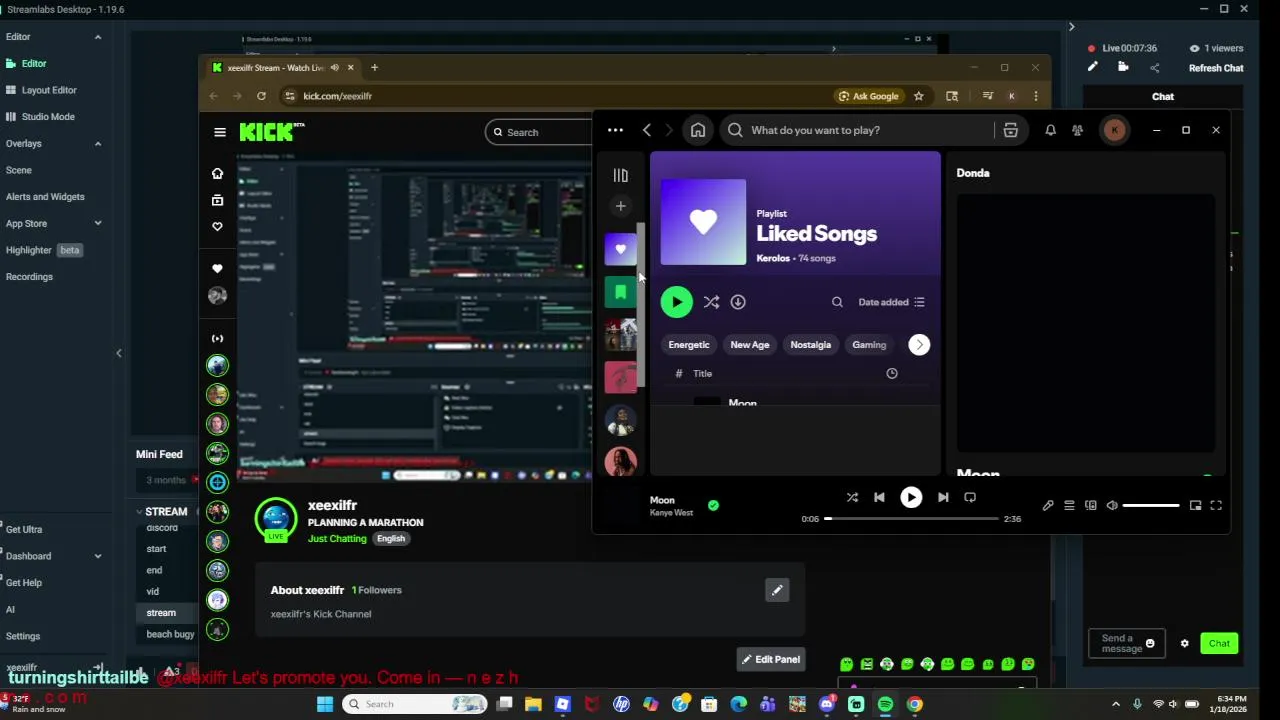The height and width of the screenshot is (720, 1280).
Task: Enable shuffle next to the green play button
Action: click(x=711, y=302)
